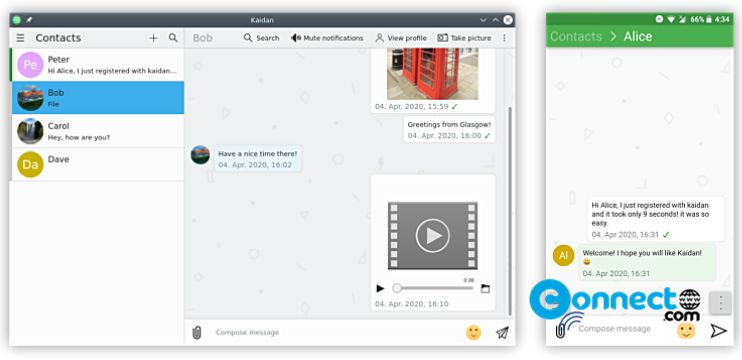Click Alice title in mobile header

(x=638, y=36)
